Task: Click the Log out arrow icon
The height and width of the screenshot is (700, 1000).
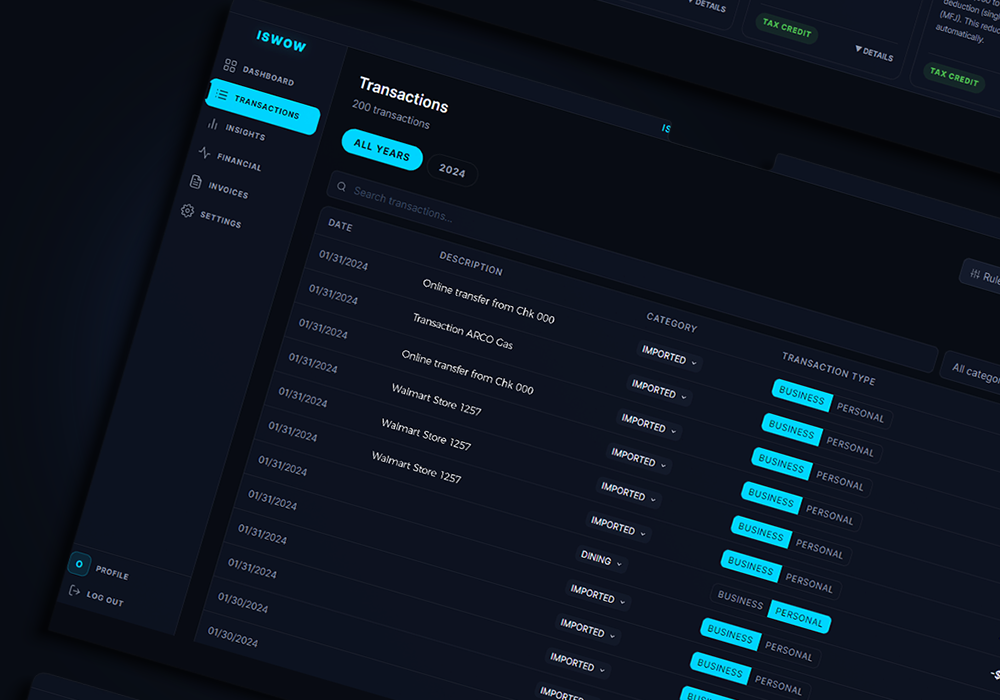Action: [75, 591]
